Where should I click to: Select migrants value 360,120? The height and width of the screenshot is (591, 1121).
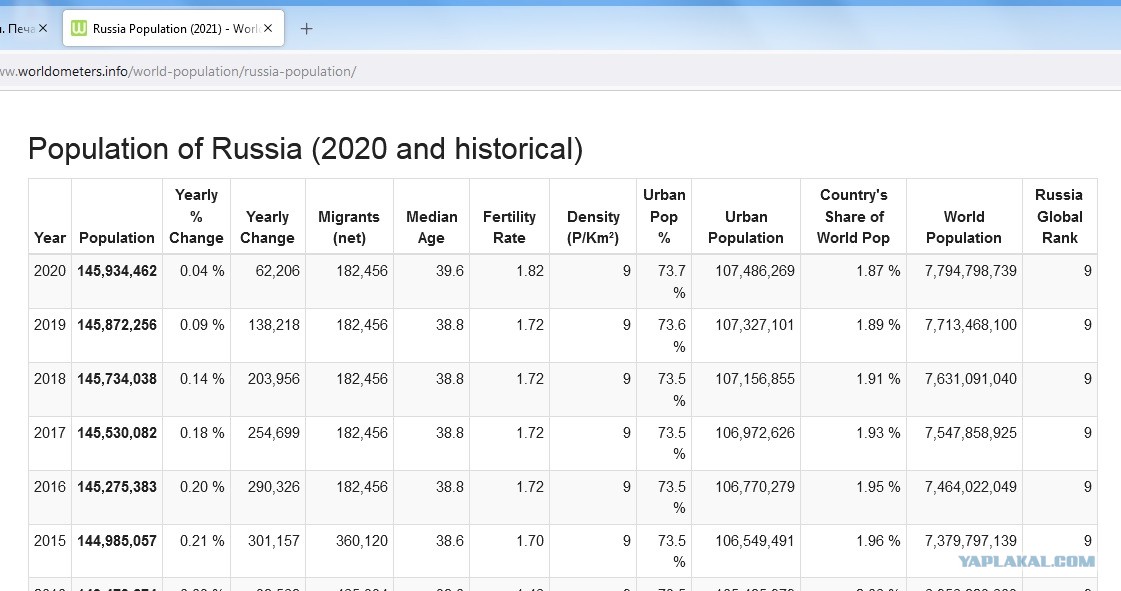tap(362, 541)
